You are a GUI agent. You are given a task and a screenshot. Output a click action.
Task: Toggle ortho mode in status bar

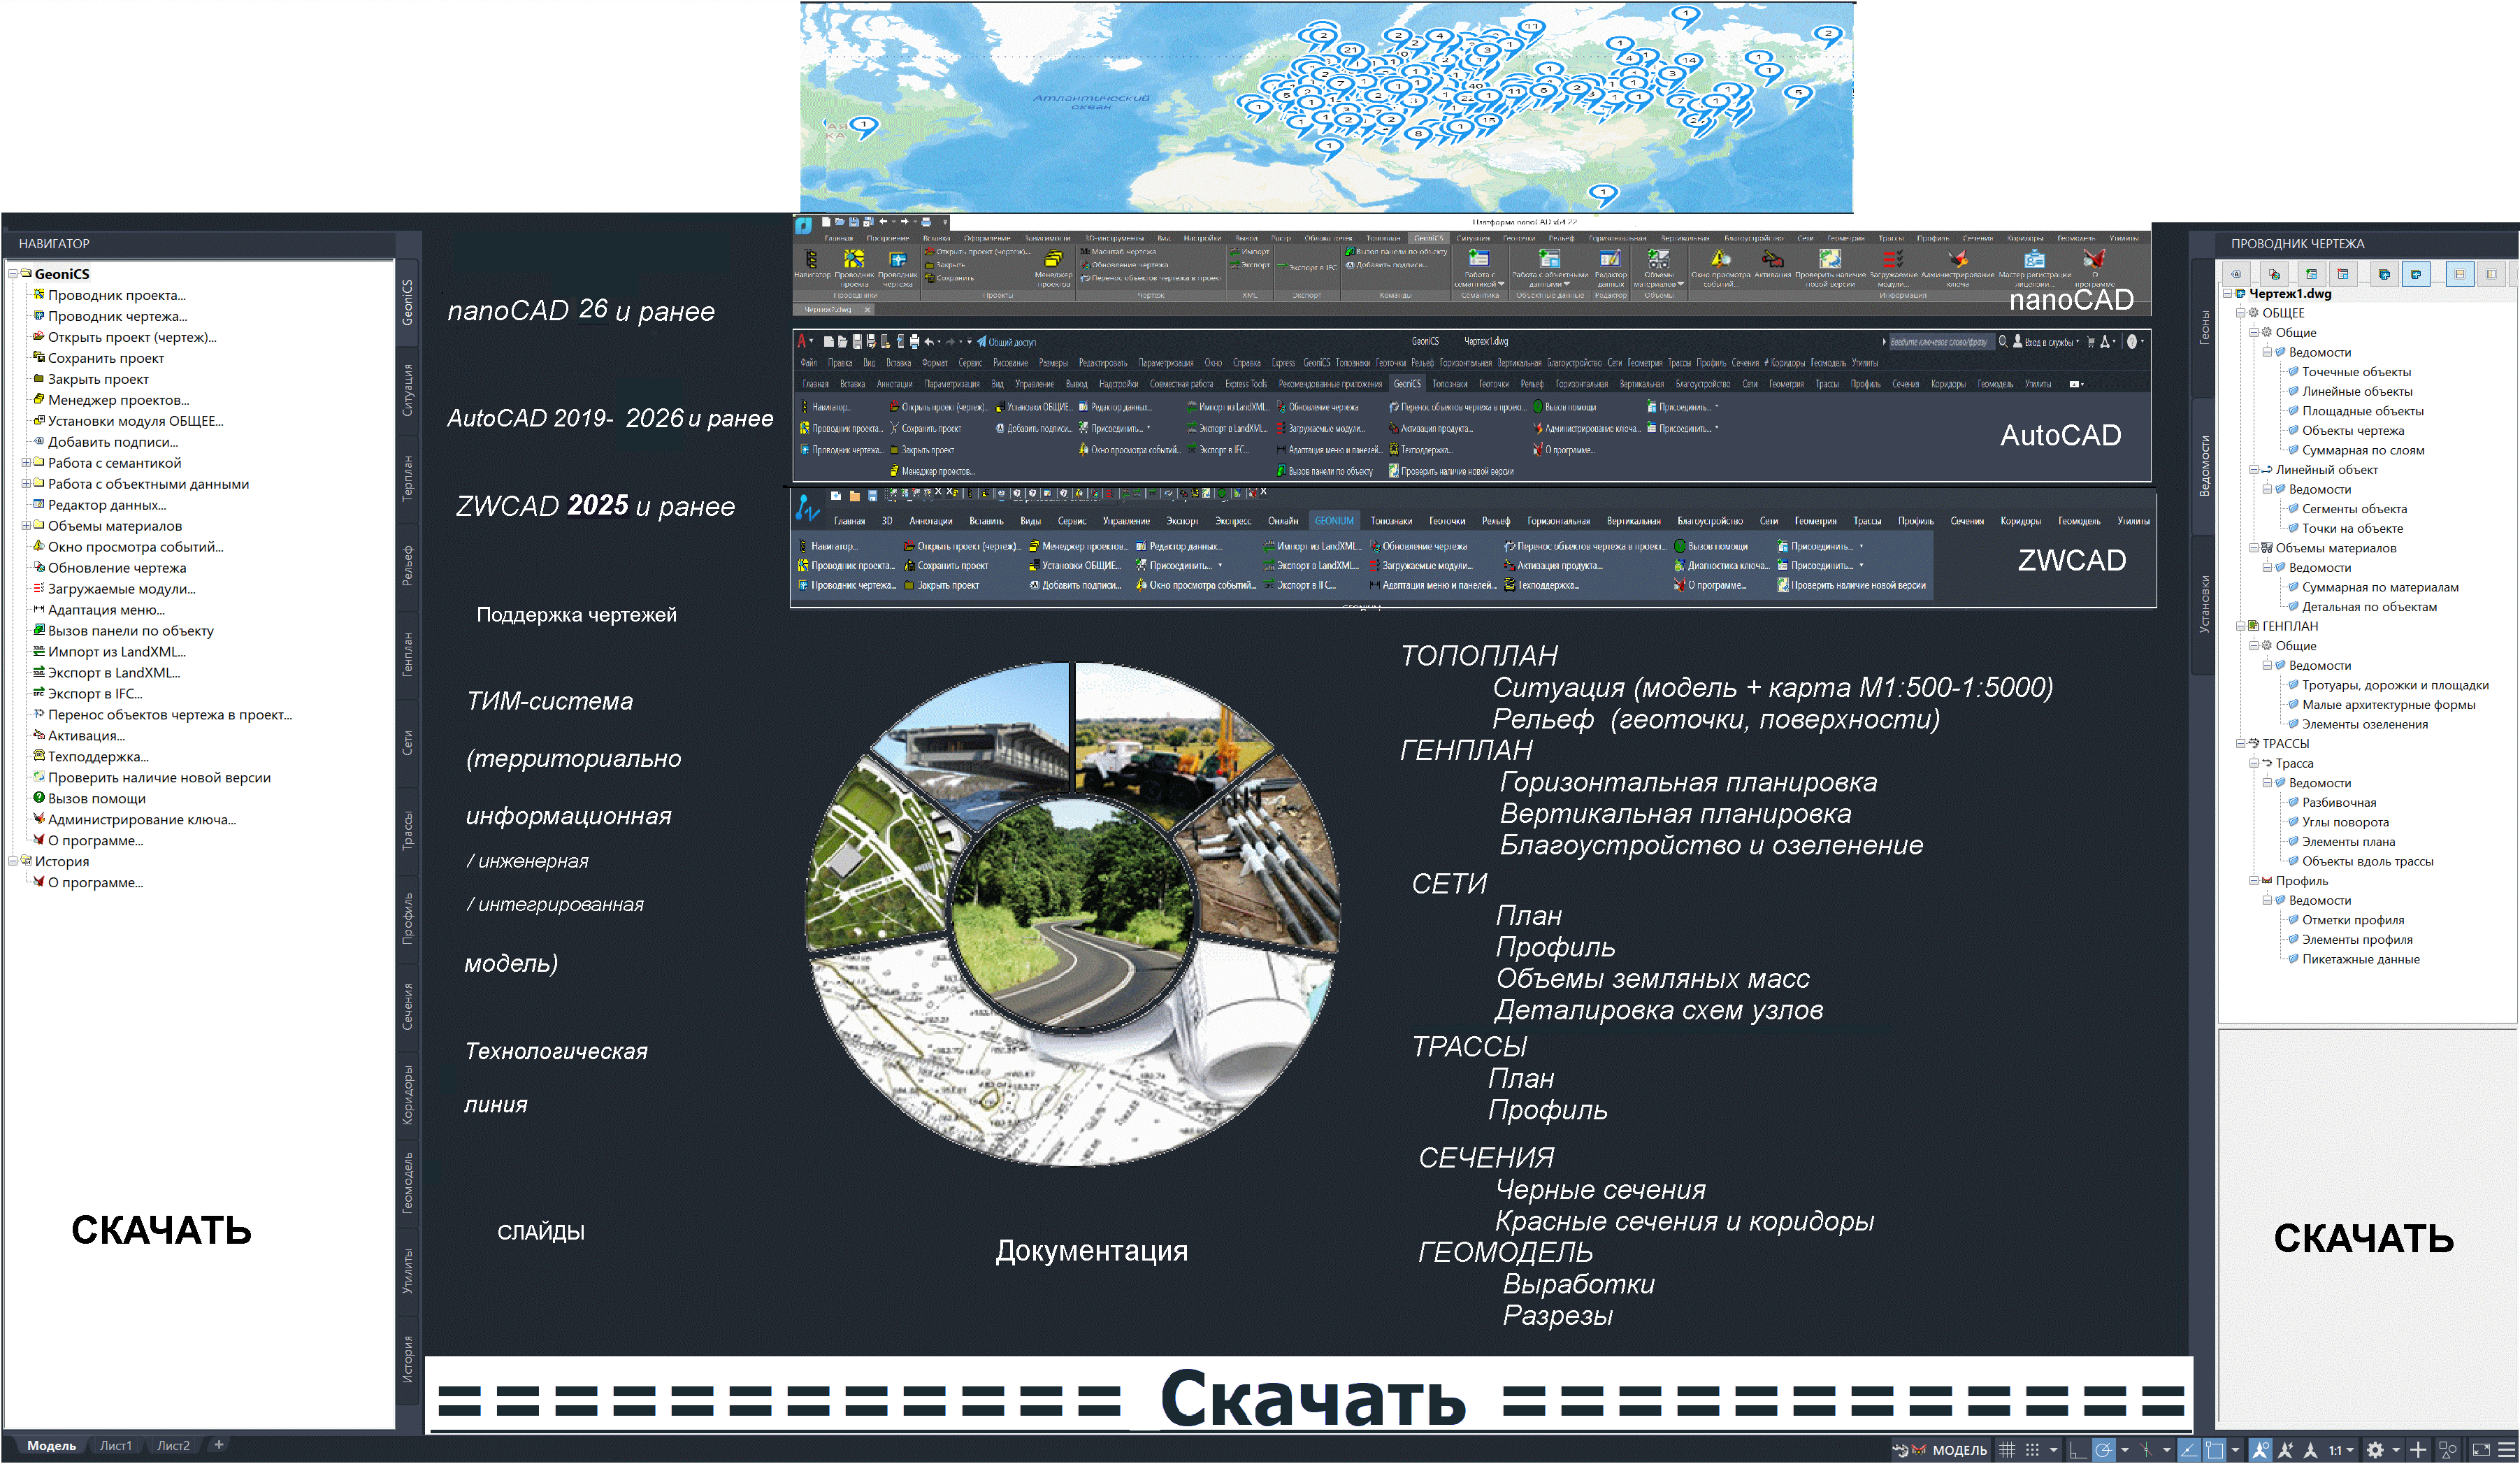[2078, 1450]
